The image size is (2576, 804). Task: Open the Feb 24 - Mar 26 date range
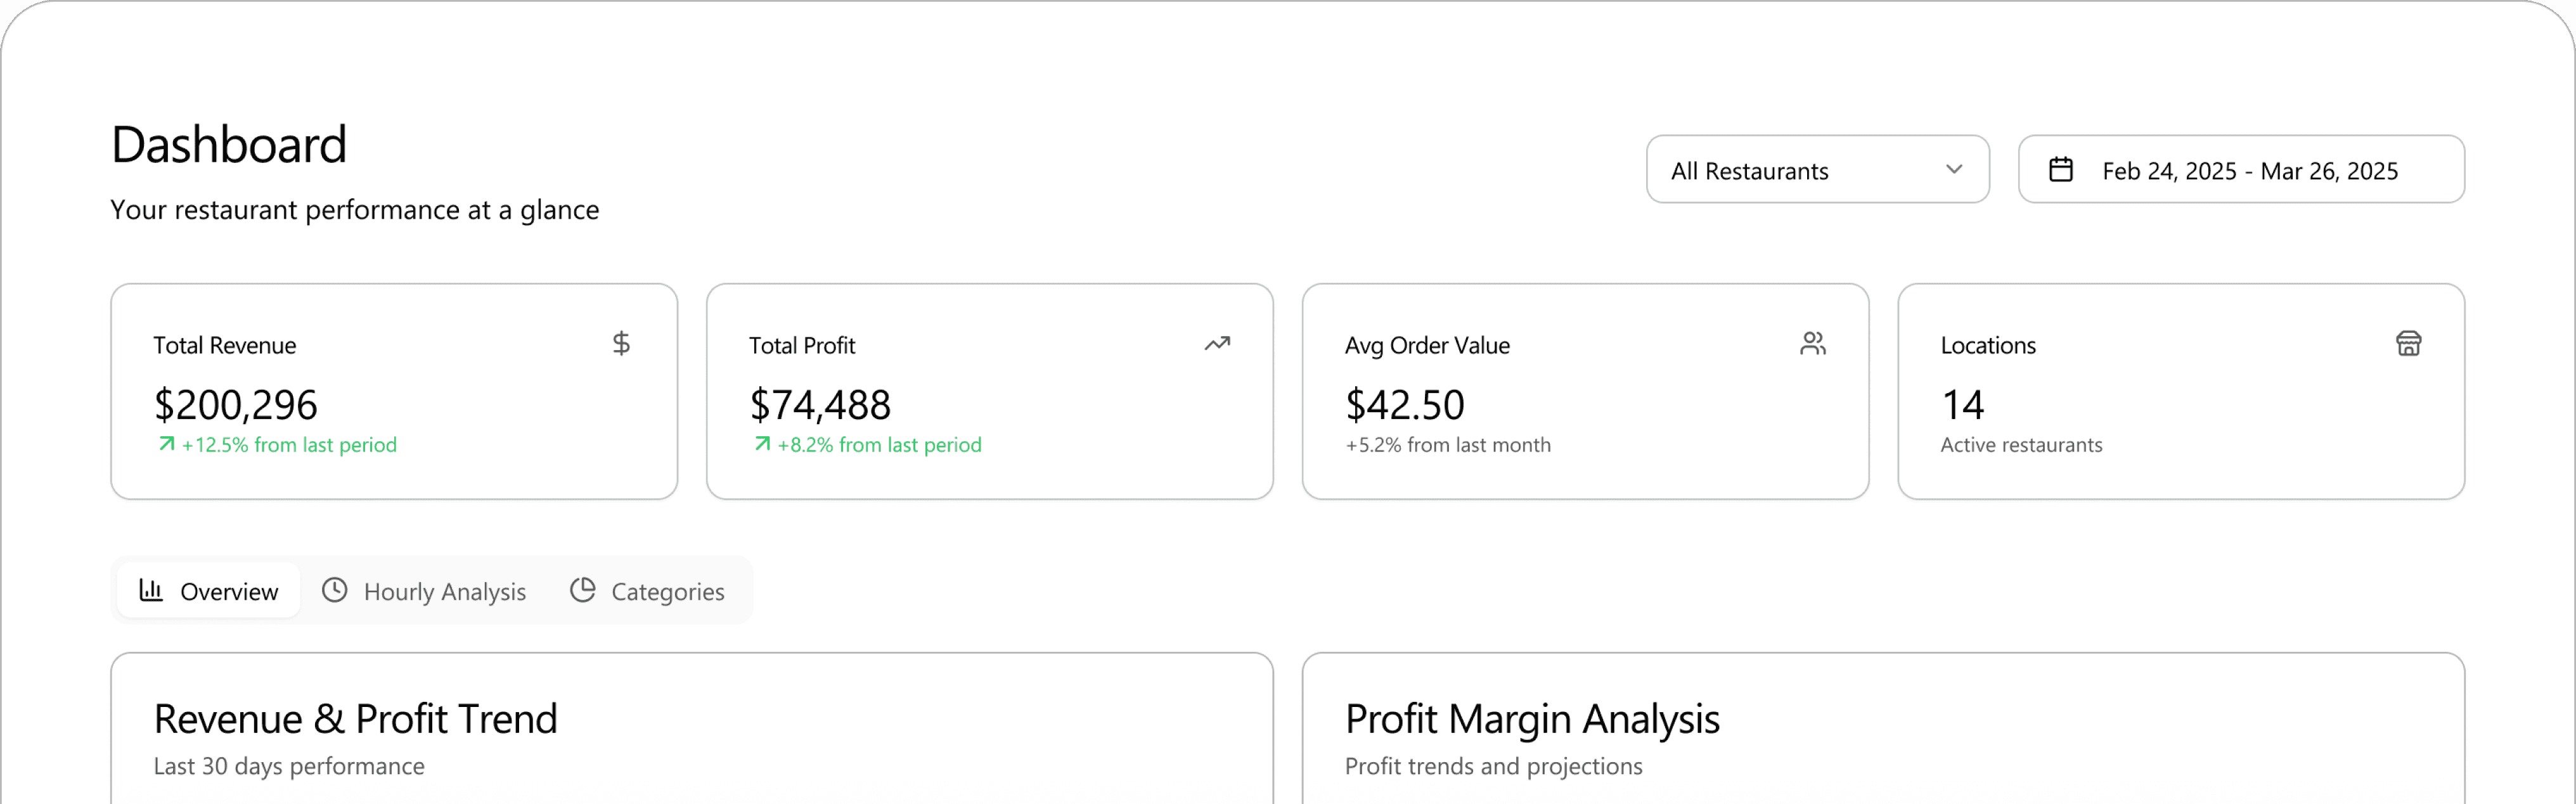click(x=2241, y=169)
